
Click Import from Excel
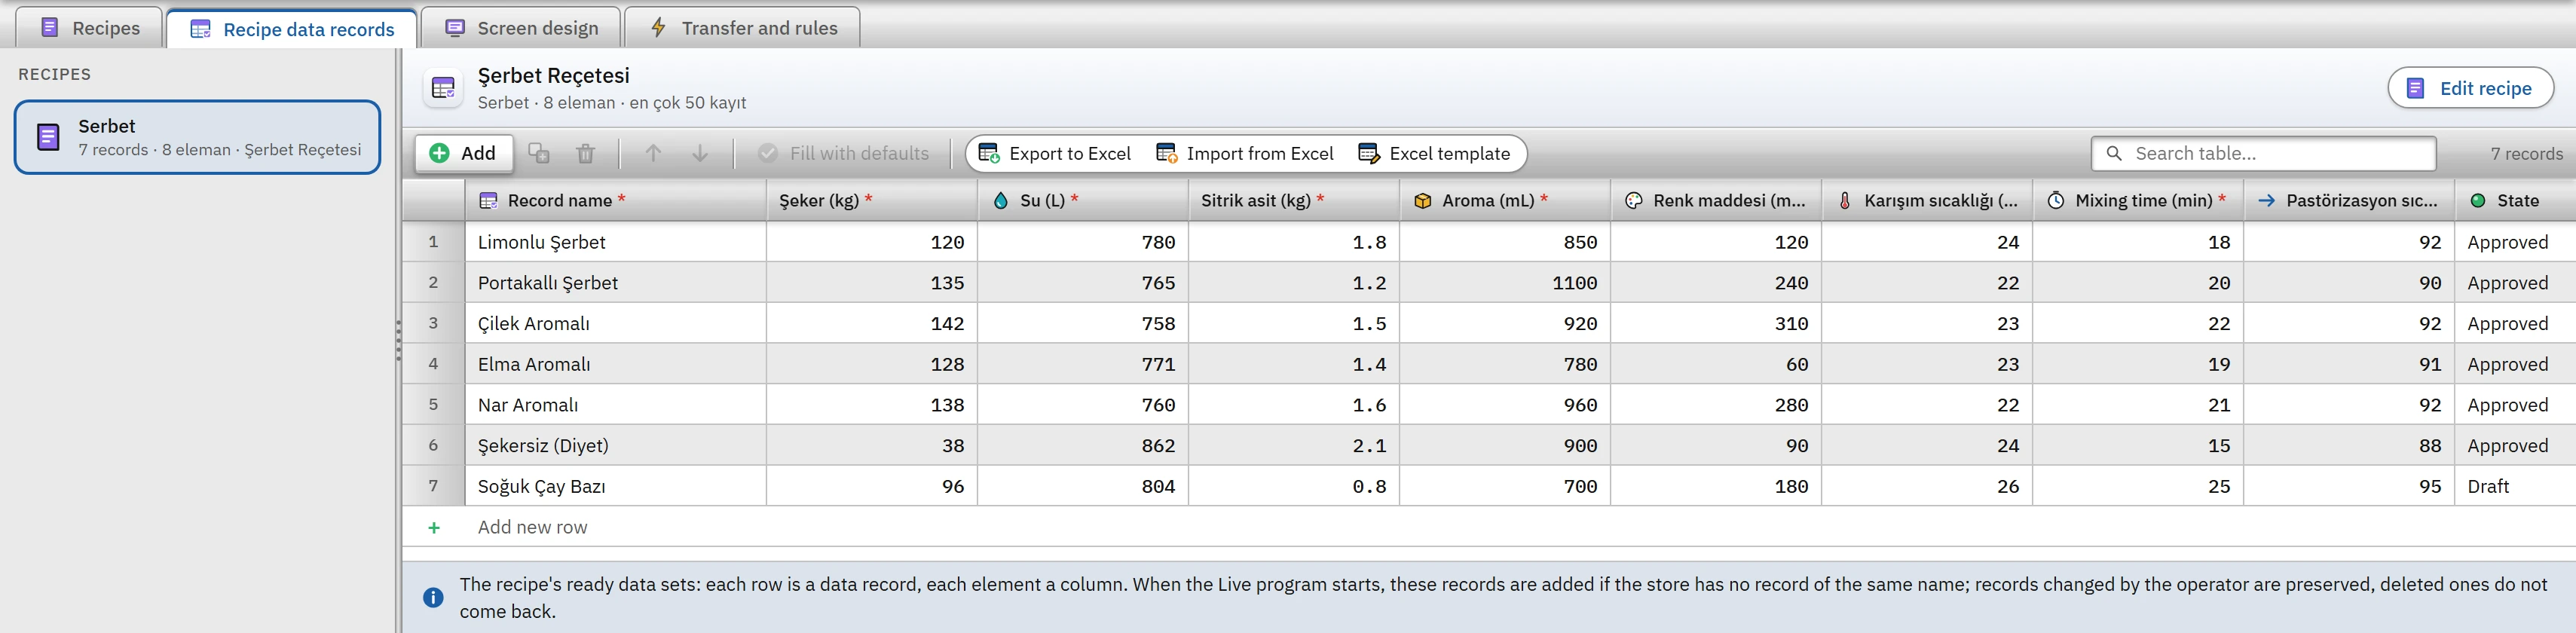[1245, 153]
